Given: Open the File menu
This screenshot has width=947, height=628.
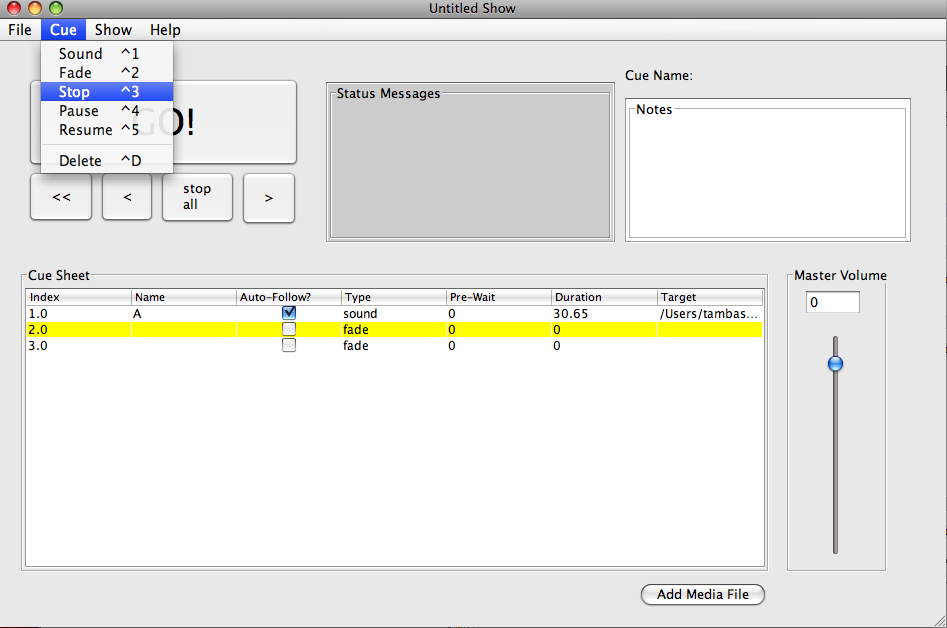Looking at the screenshot, I should [20, 30].
